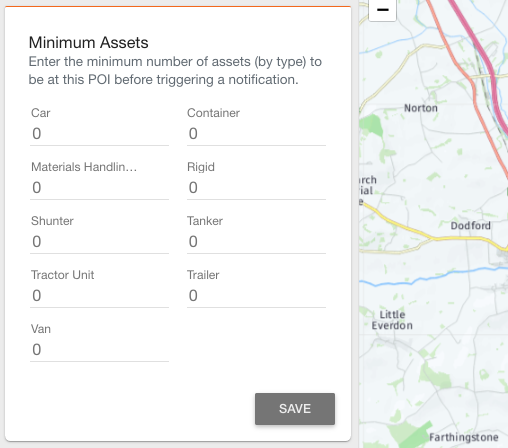Select the Container minimum assets field
This screenshot has width=508, height=448.
click(x=256, y=134)
